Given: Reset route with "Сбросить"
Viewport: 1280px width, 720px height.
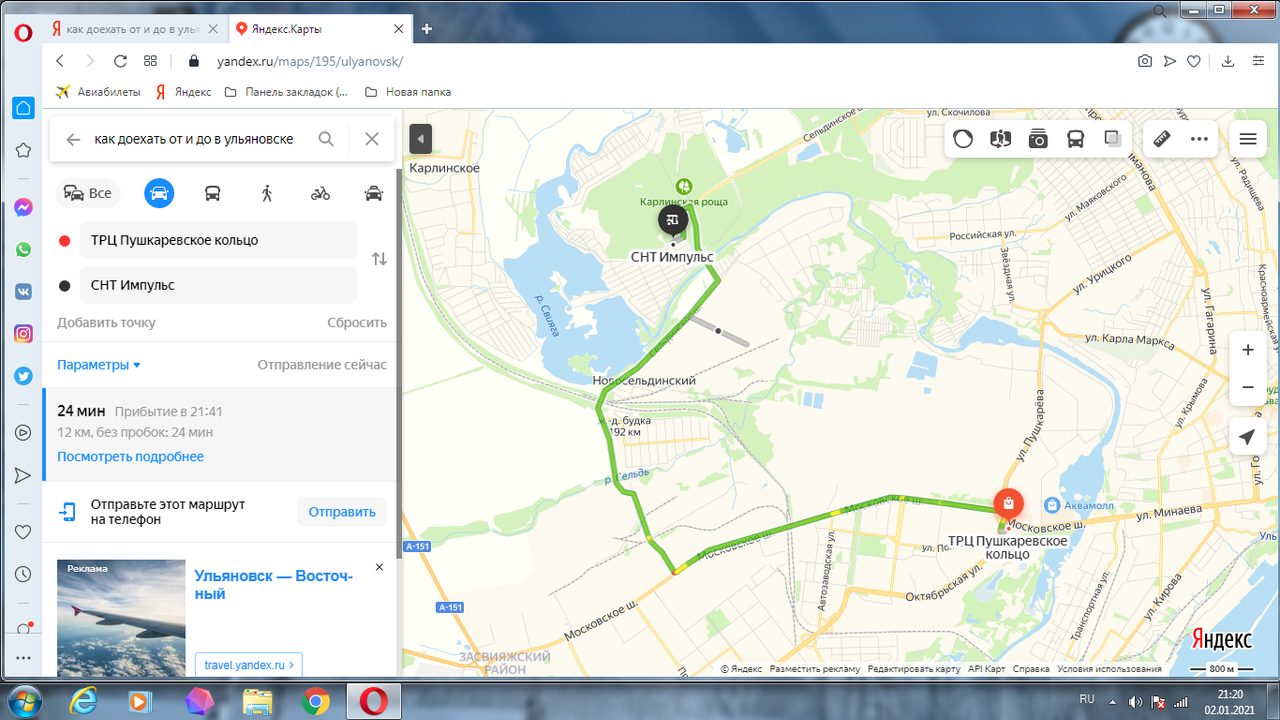Looking at the screenshot, I should (x=357, y=323).
